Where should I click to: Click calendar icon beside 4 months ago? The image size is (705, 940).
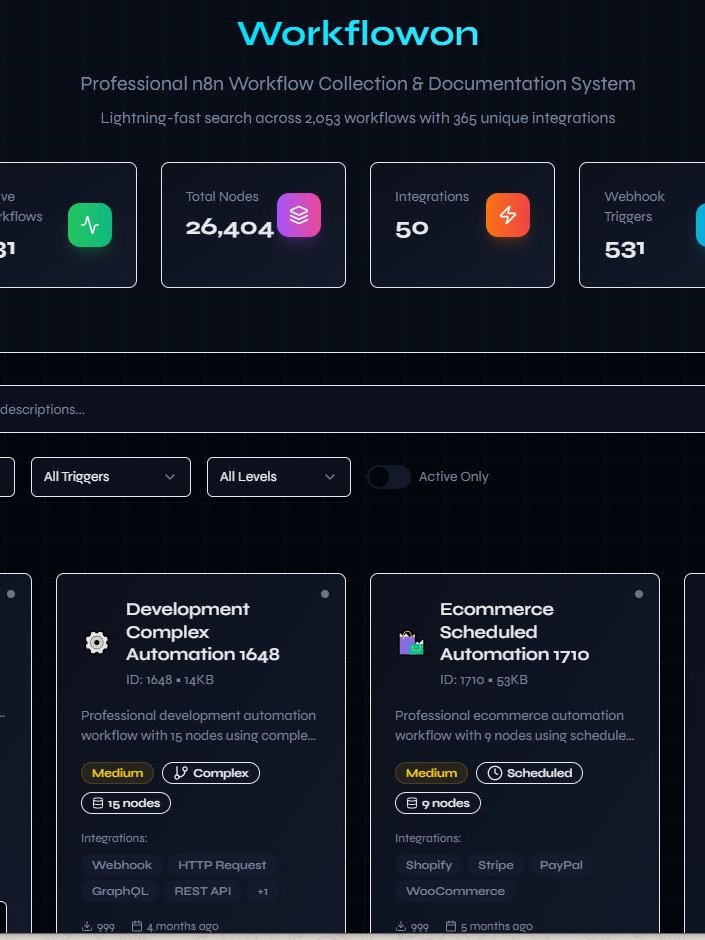coord(137,926)
